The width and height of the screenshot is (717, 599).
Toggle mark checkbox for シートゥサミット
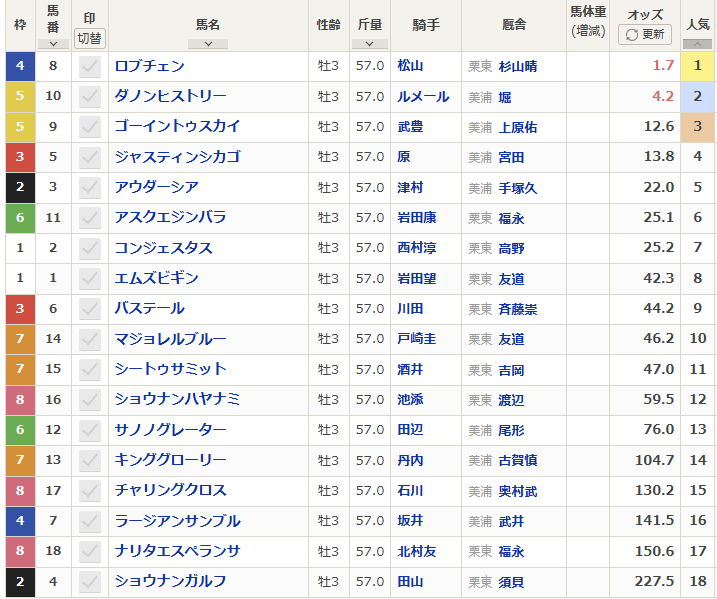point(90,369)
